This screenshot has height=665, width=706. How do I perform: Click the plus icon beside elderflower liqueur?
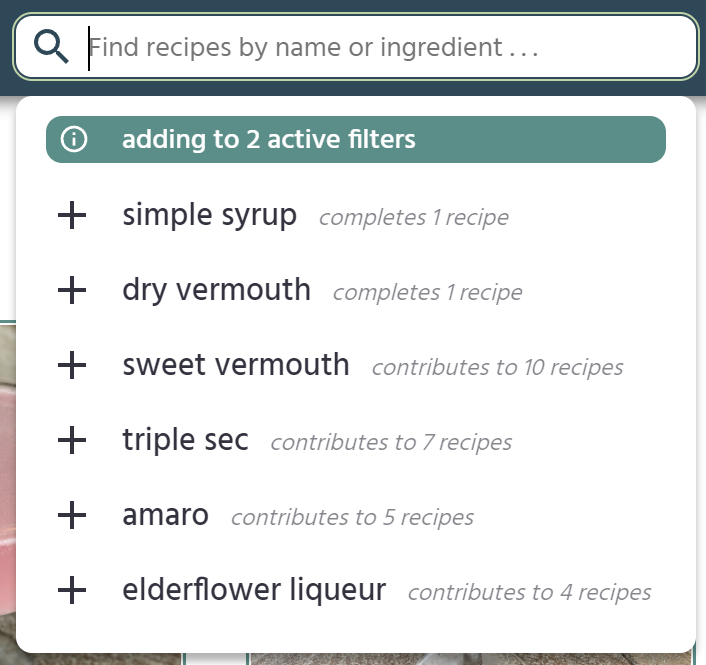[72, 591]
